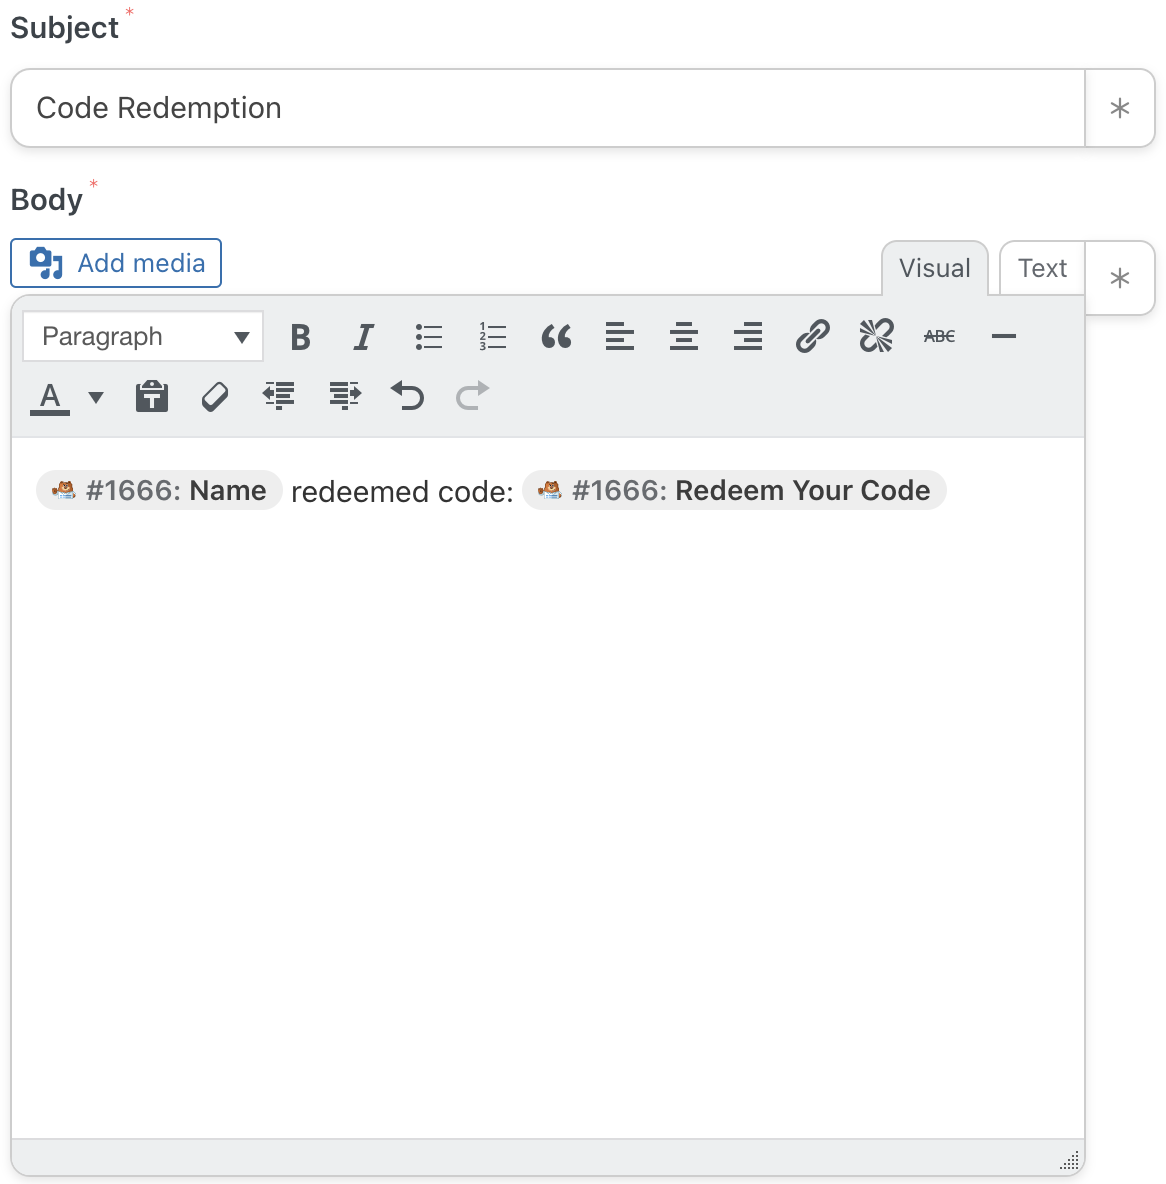The width and height of the screenshot is (1166, 1184).
Task: Insert a blockquote
Action: coord(556,337)
